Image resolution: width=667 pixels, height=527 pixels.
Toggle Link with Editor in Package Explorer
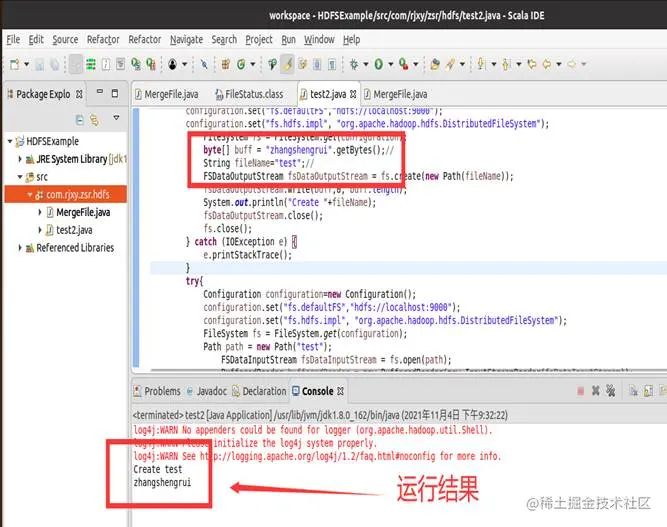[x=94, y=120]
